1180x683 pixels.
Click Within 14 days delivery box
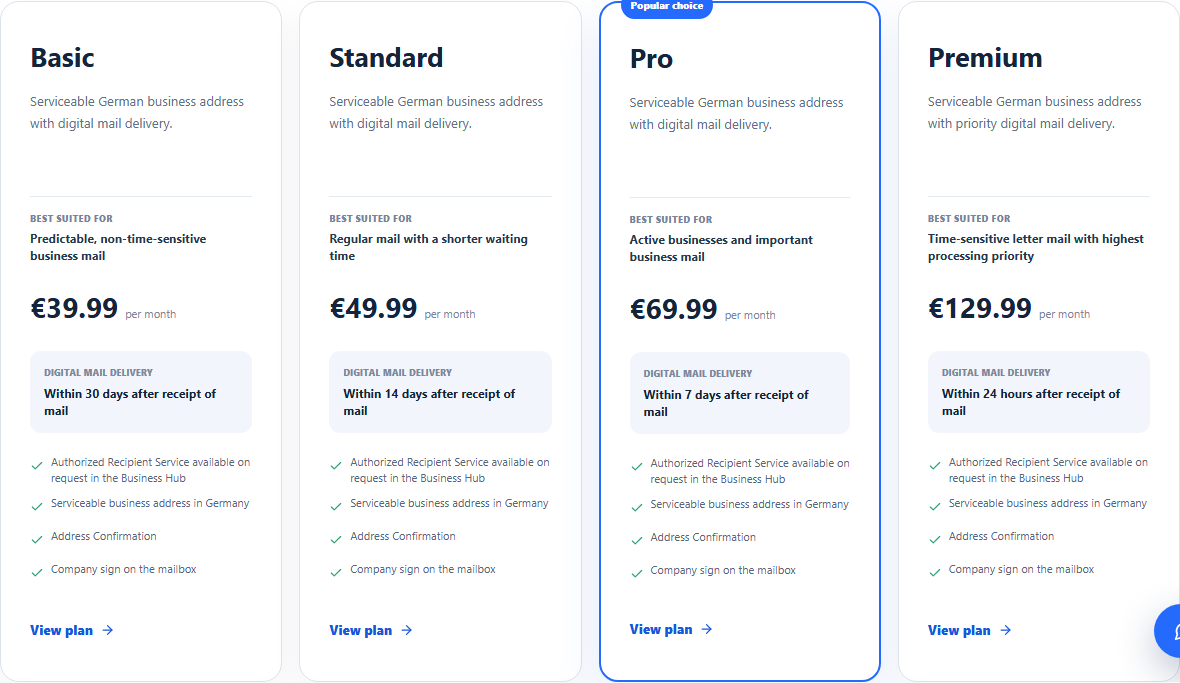pos(440,392)
